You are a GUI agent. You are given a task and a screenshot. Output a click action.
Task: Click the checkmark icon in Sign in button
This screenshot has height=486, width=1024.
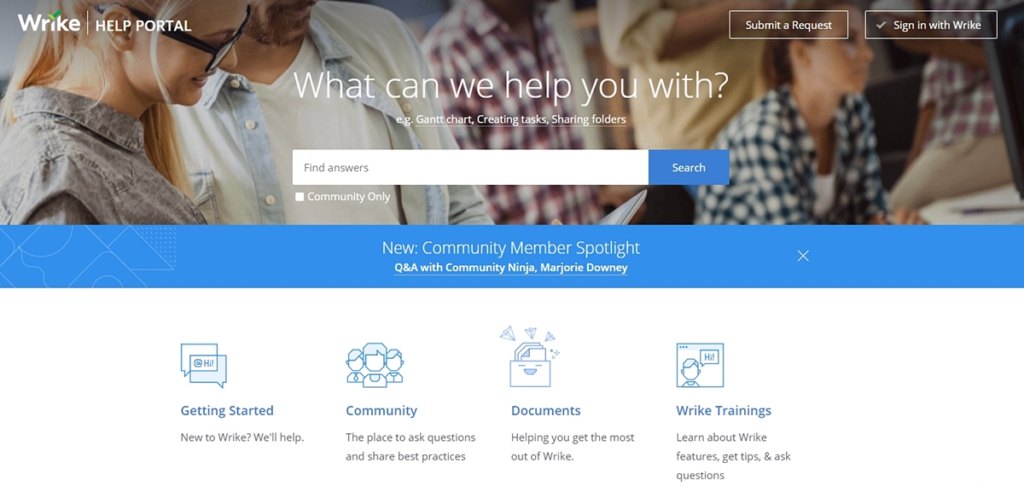point(881,25)
